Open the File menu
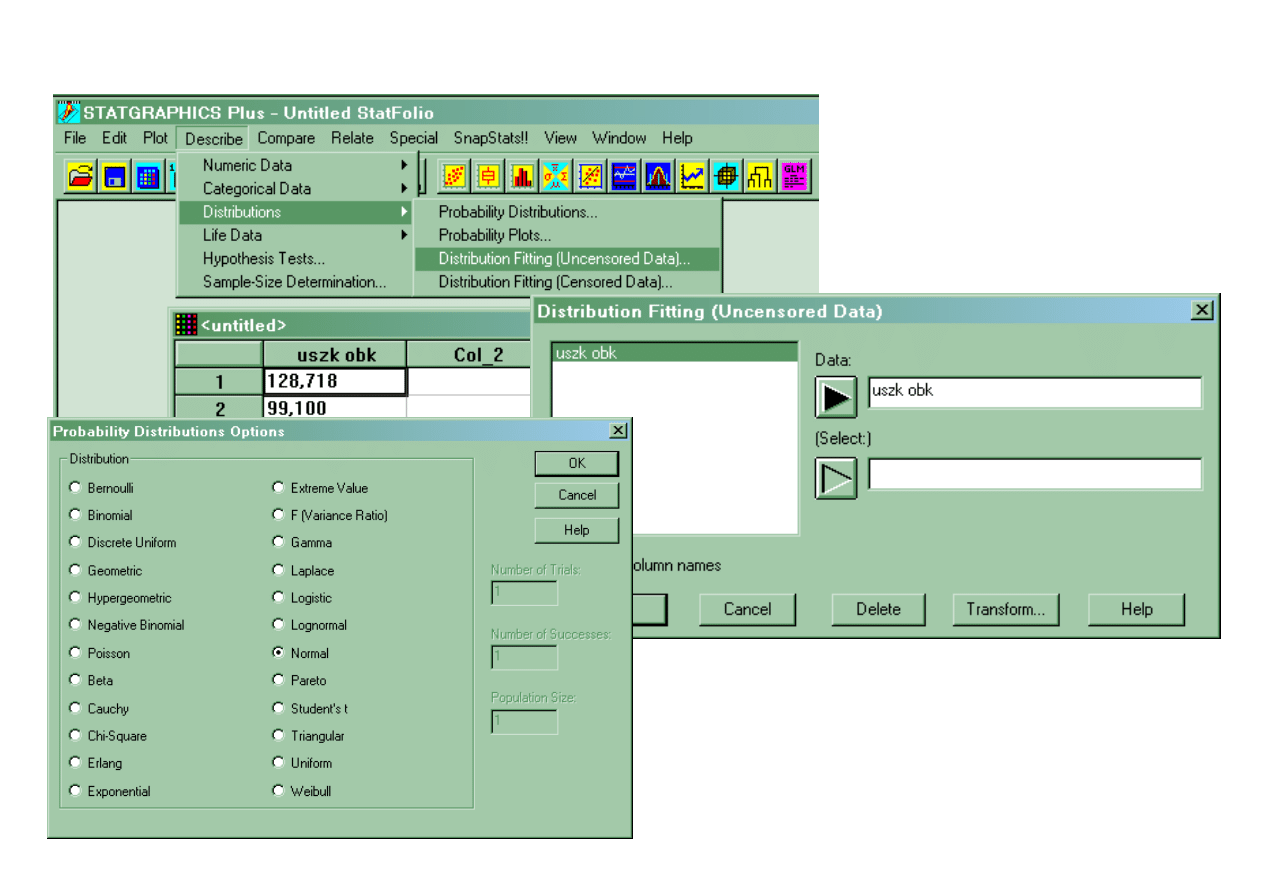The height and width of the screenshot is (893, 1263). (x=75, y=138)
